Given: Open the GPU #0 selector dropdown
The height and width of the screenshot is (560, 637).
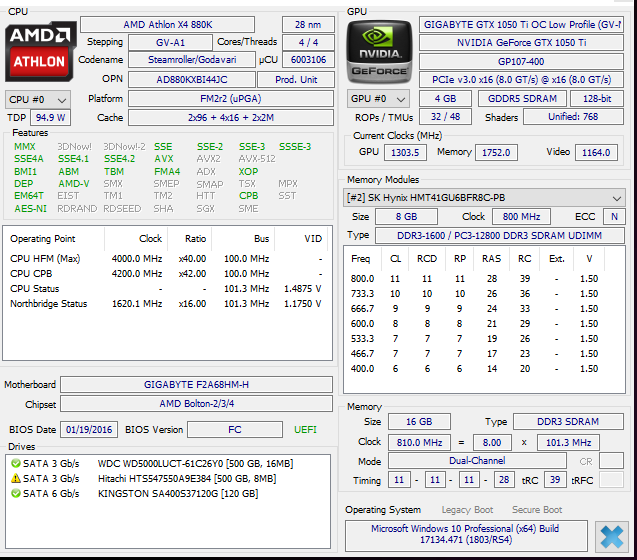Looking at the screenshot, I should click(x=378, y=99).
